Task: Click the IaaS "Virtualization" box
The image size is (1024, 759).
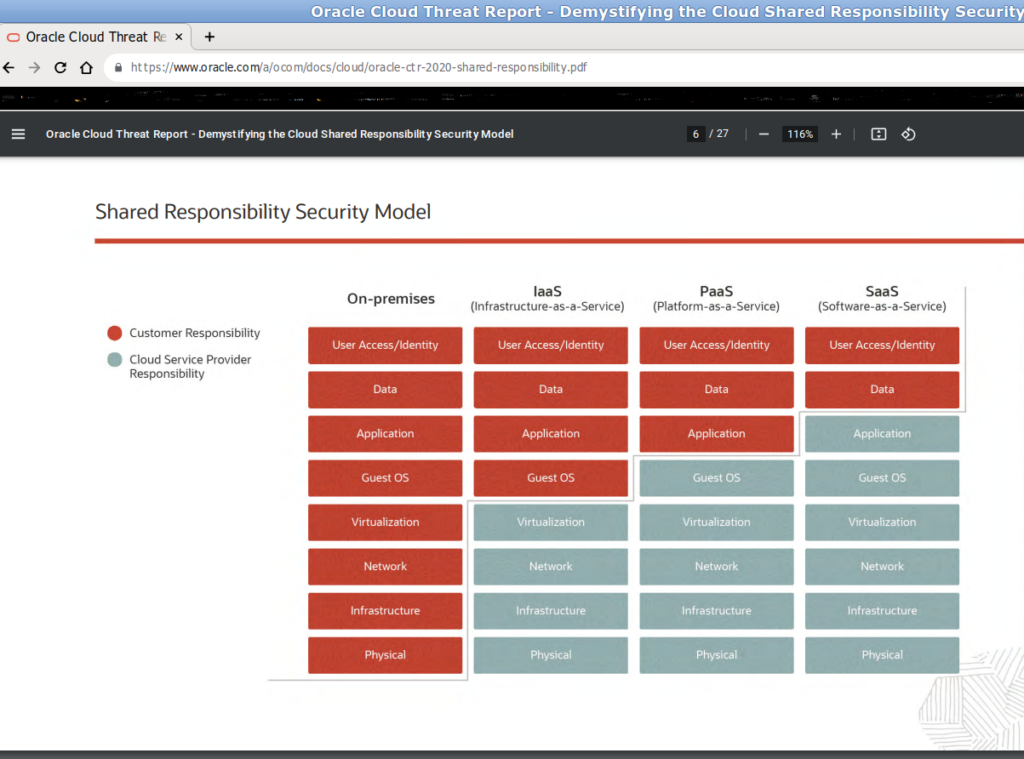Action: (x=551, y=523)
